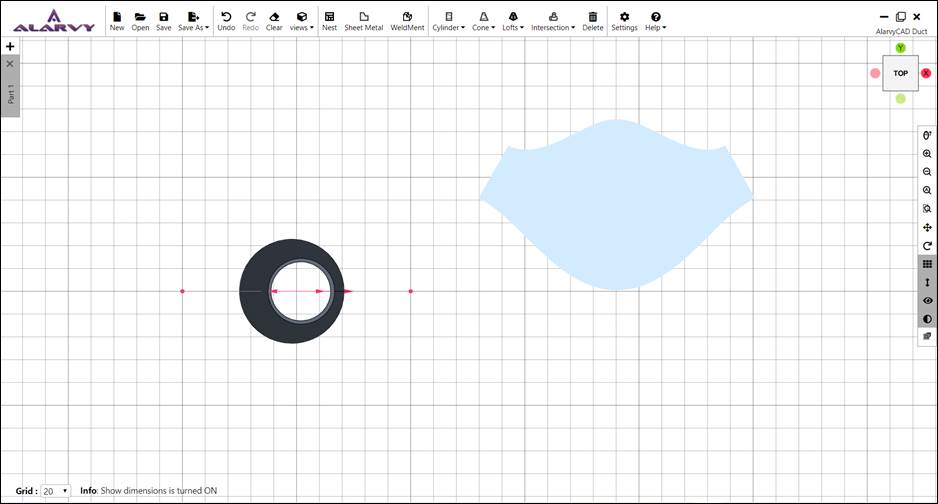Save the drawing with Save icon

click(163, 21)
